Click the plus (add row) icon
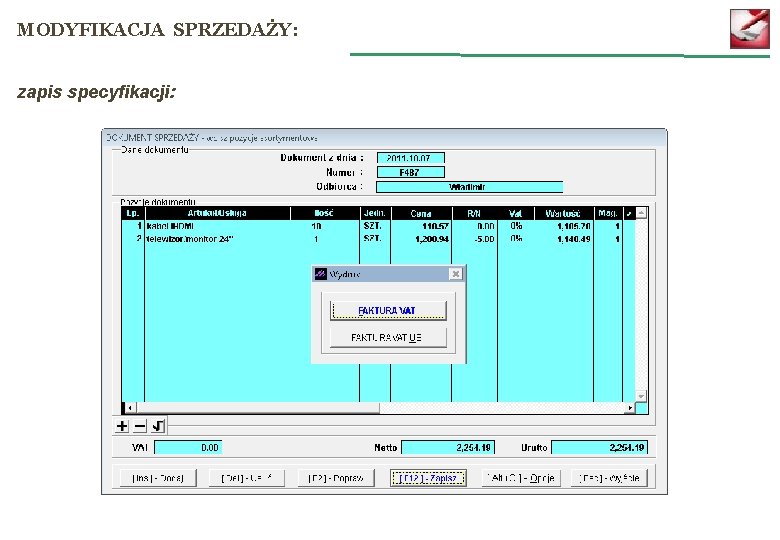This screenshot has height=540, width=780. (x=122, y=426)
